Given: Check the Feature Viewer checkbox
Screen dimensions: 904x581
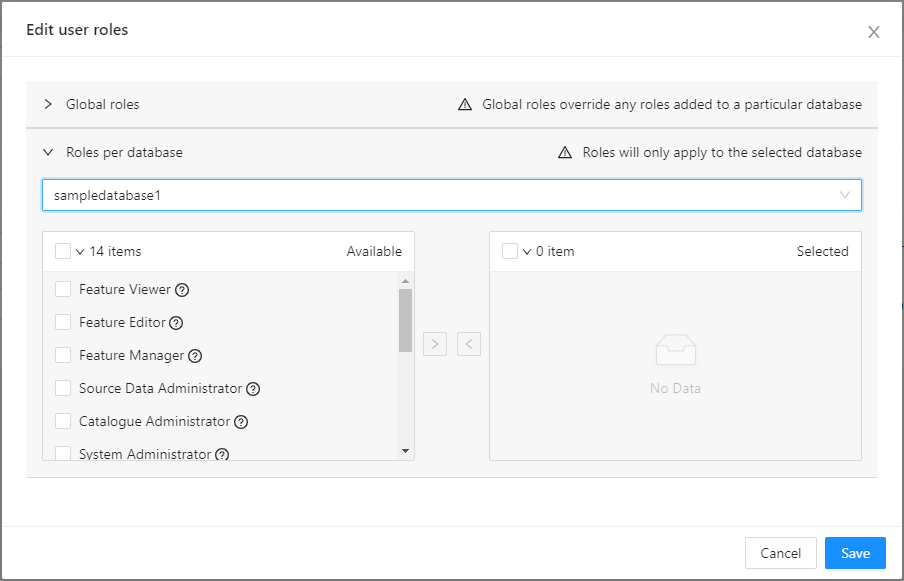Looking at the screenshot, I should [x=63, y=290].
